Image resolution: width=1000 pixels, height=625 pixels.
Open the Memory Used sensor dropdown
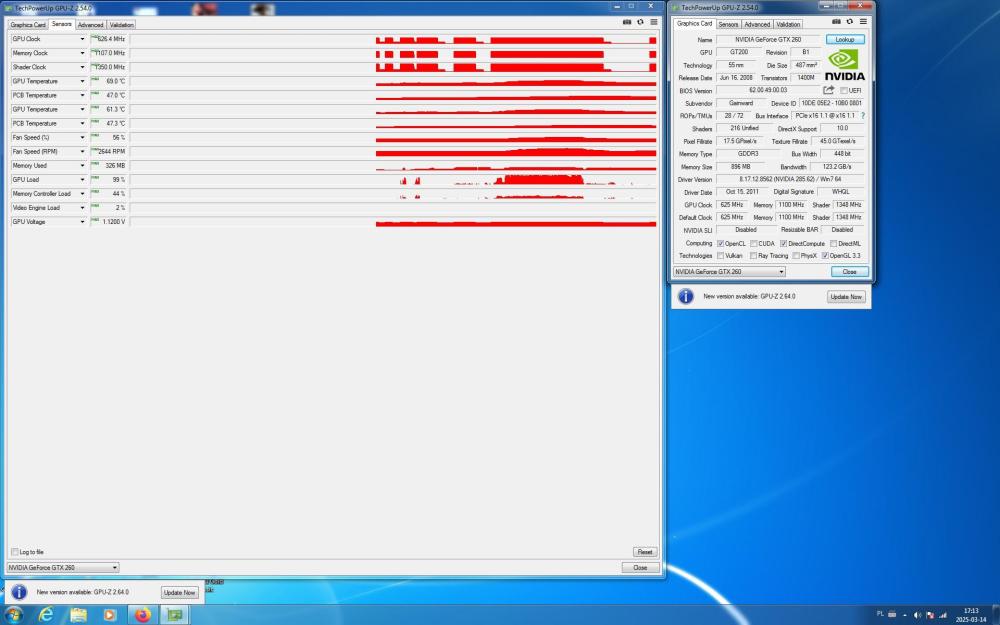click(x=82, y=165)
